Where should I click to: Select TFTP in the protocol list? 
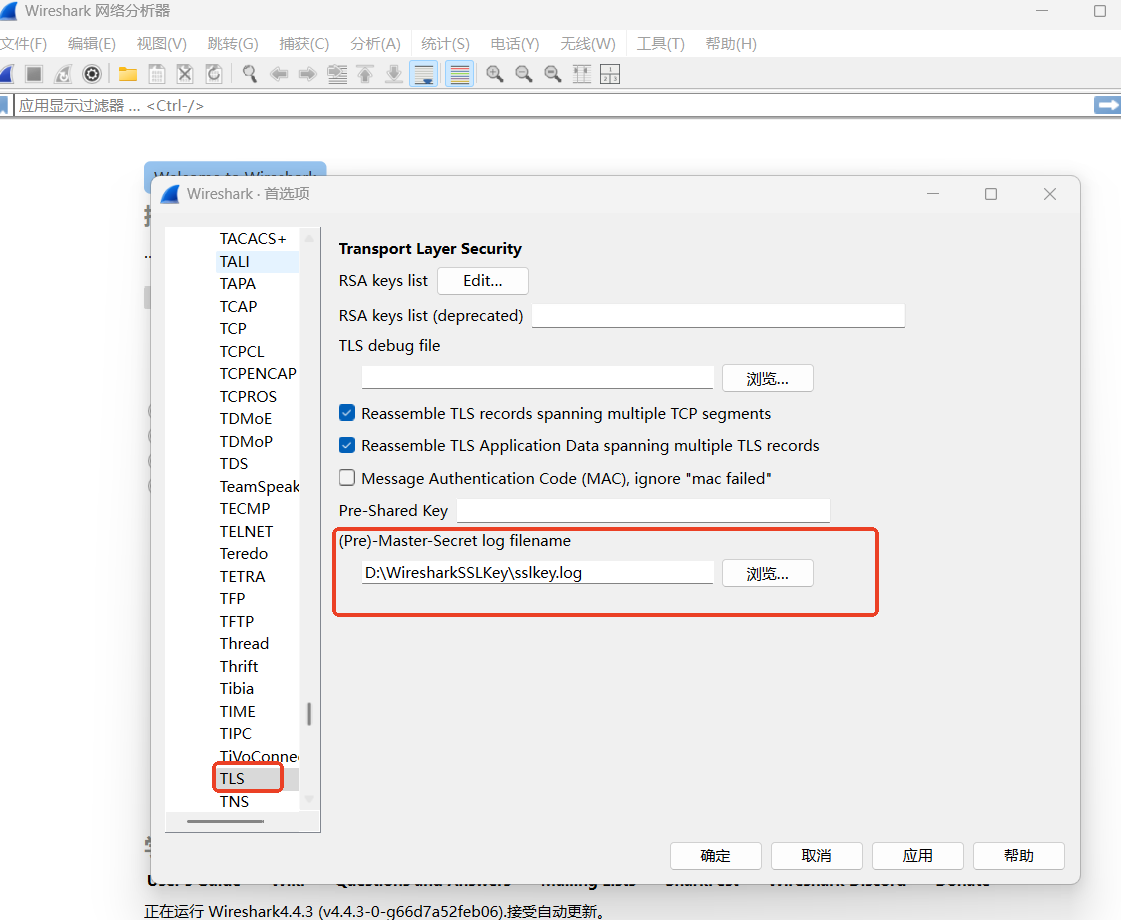click(x=237, y=621)
